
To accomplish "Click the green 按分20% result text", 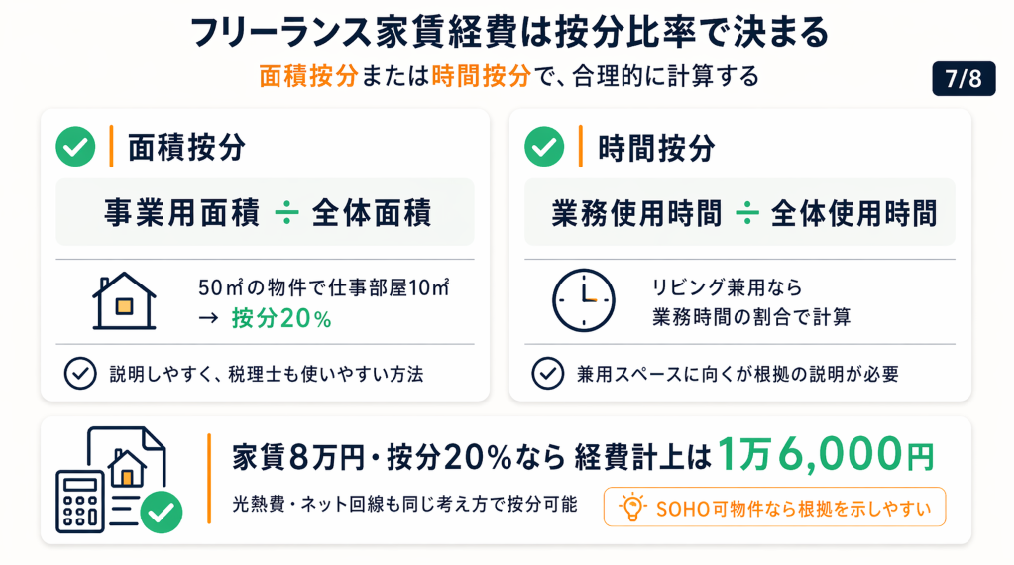I will 281,319.
